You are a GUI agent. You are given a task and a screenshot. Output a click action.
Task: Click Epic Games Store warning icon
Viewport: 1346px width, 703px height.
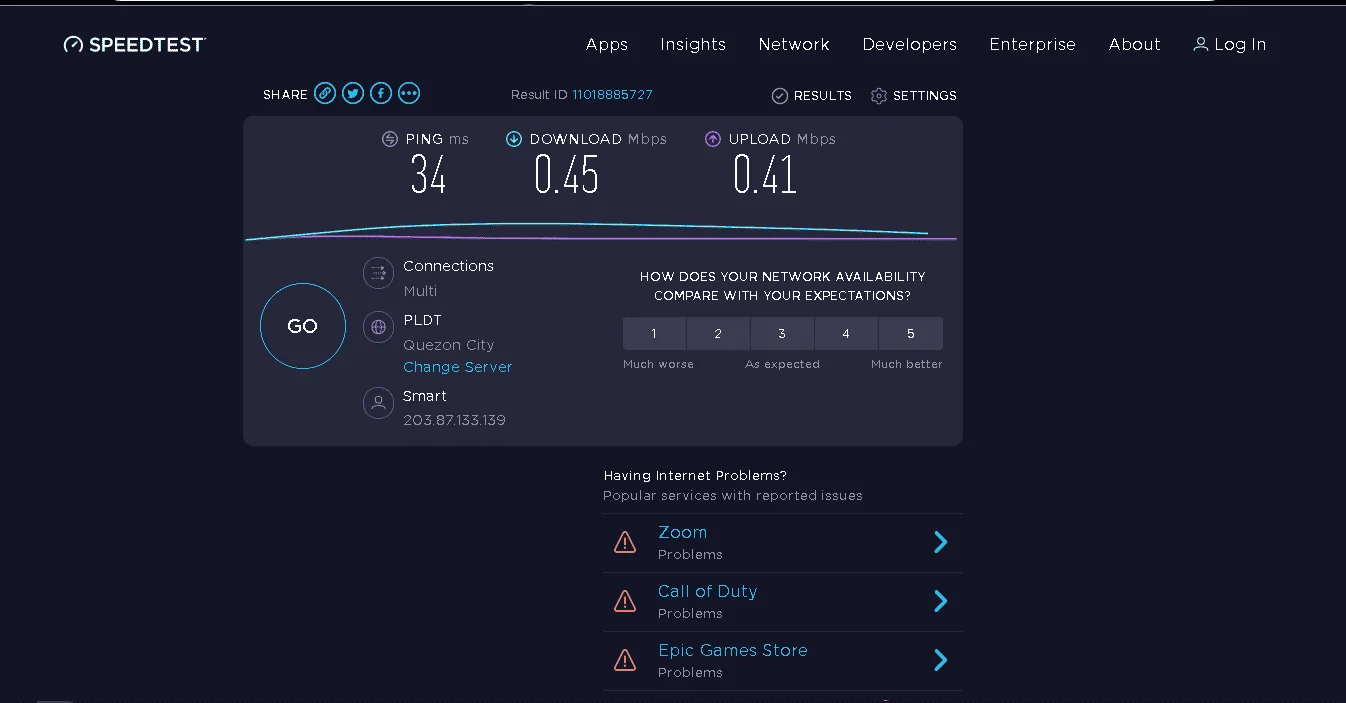(x=625, y=660)
